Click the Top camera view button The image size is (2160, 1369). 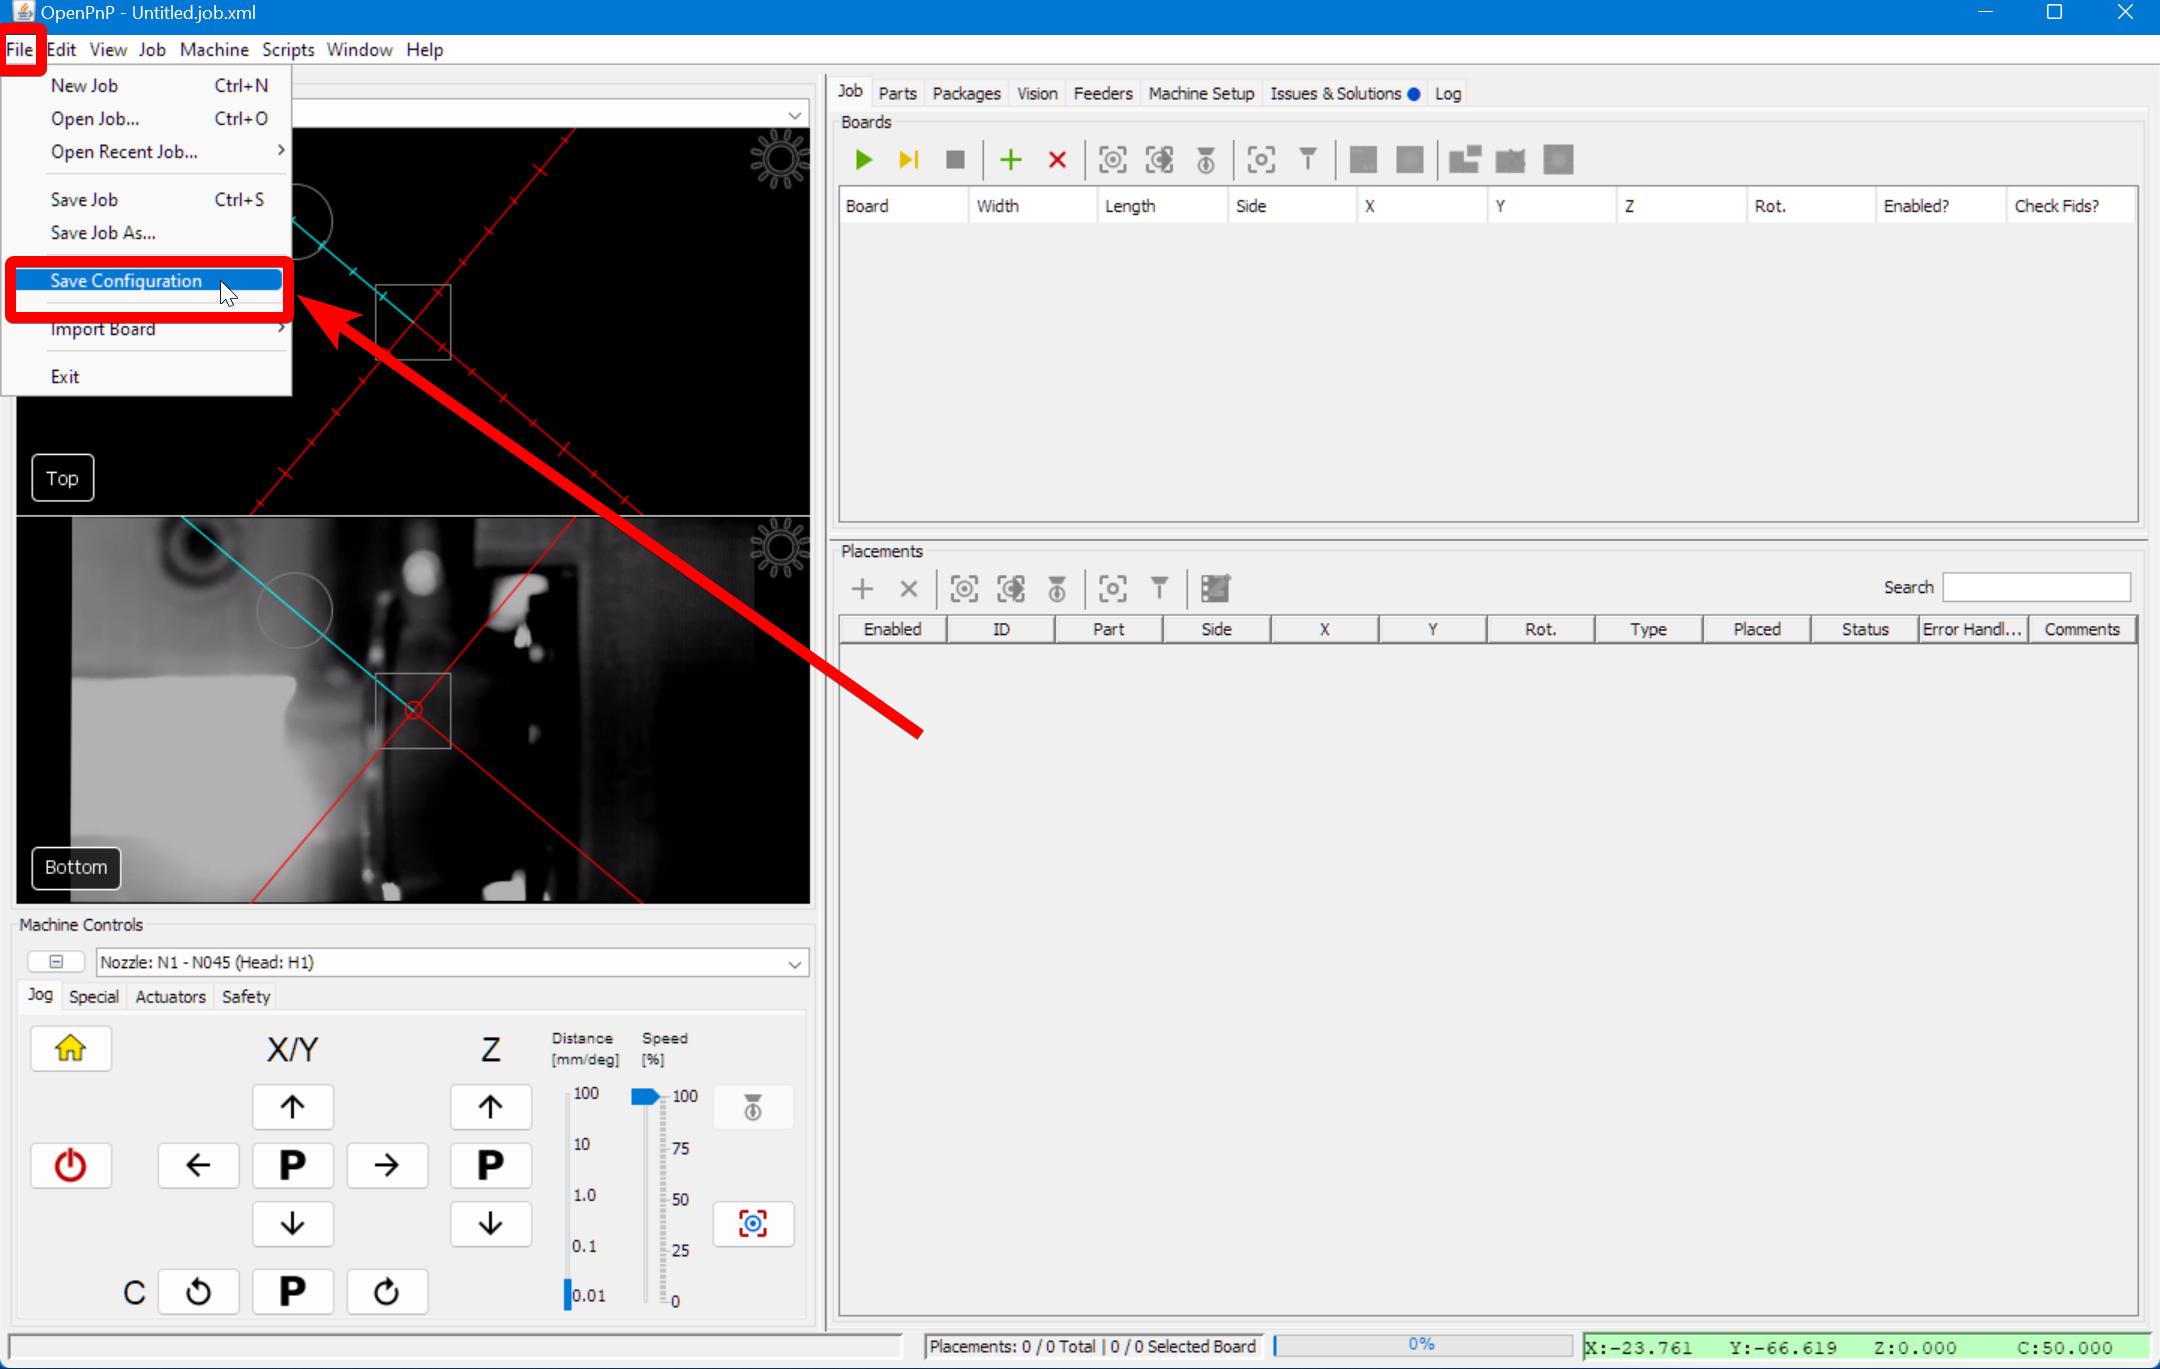62,478
